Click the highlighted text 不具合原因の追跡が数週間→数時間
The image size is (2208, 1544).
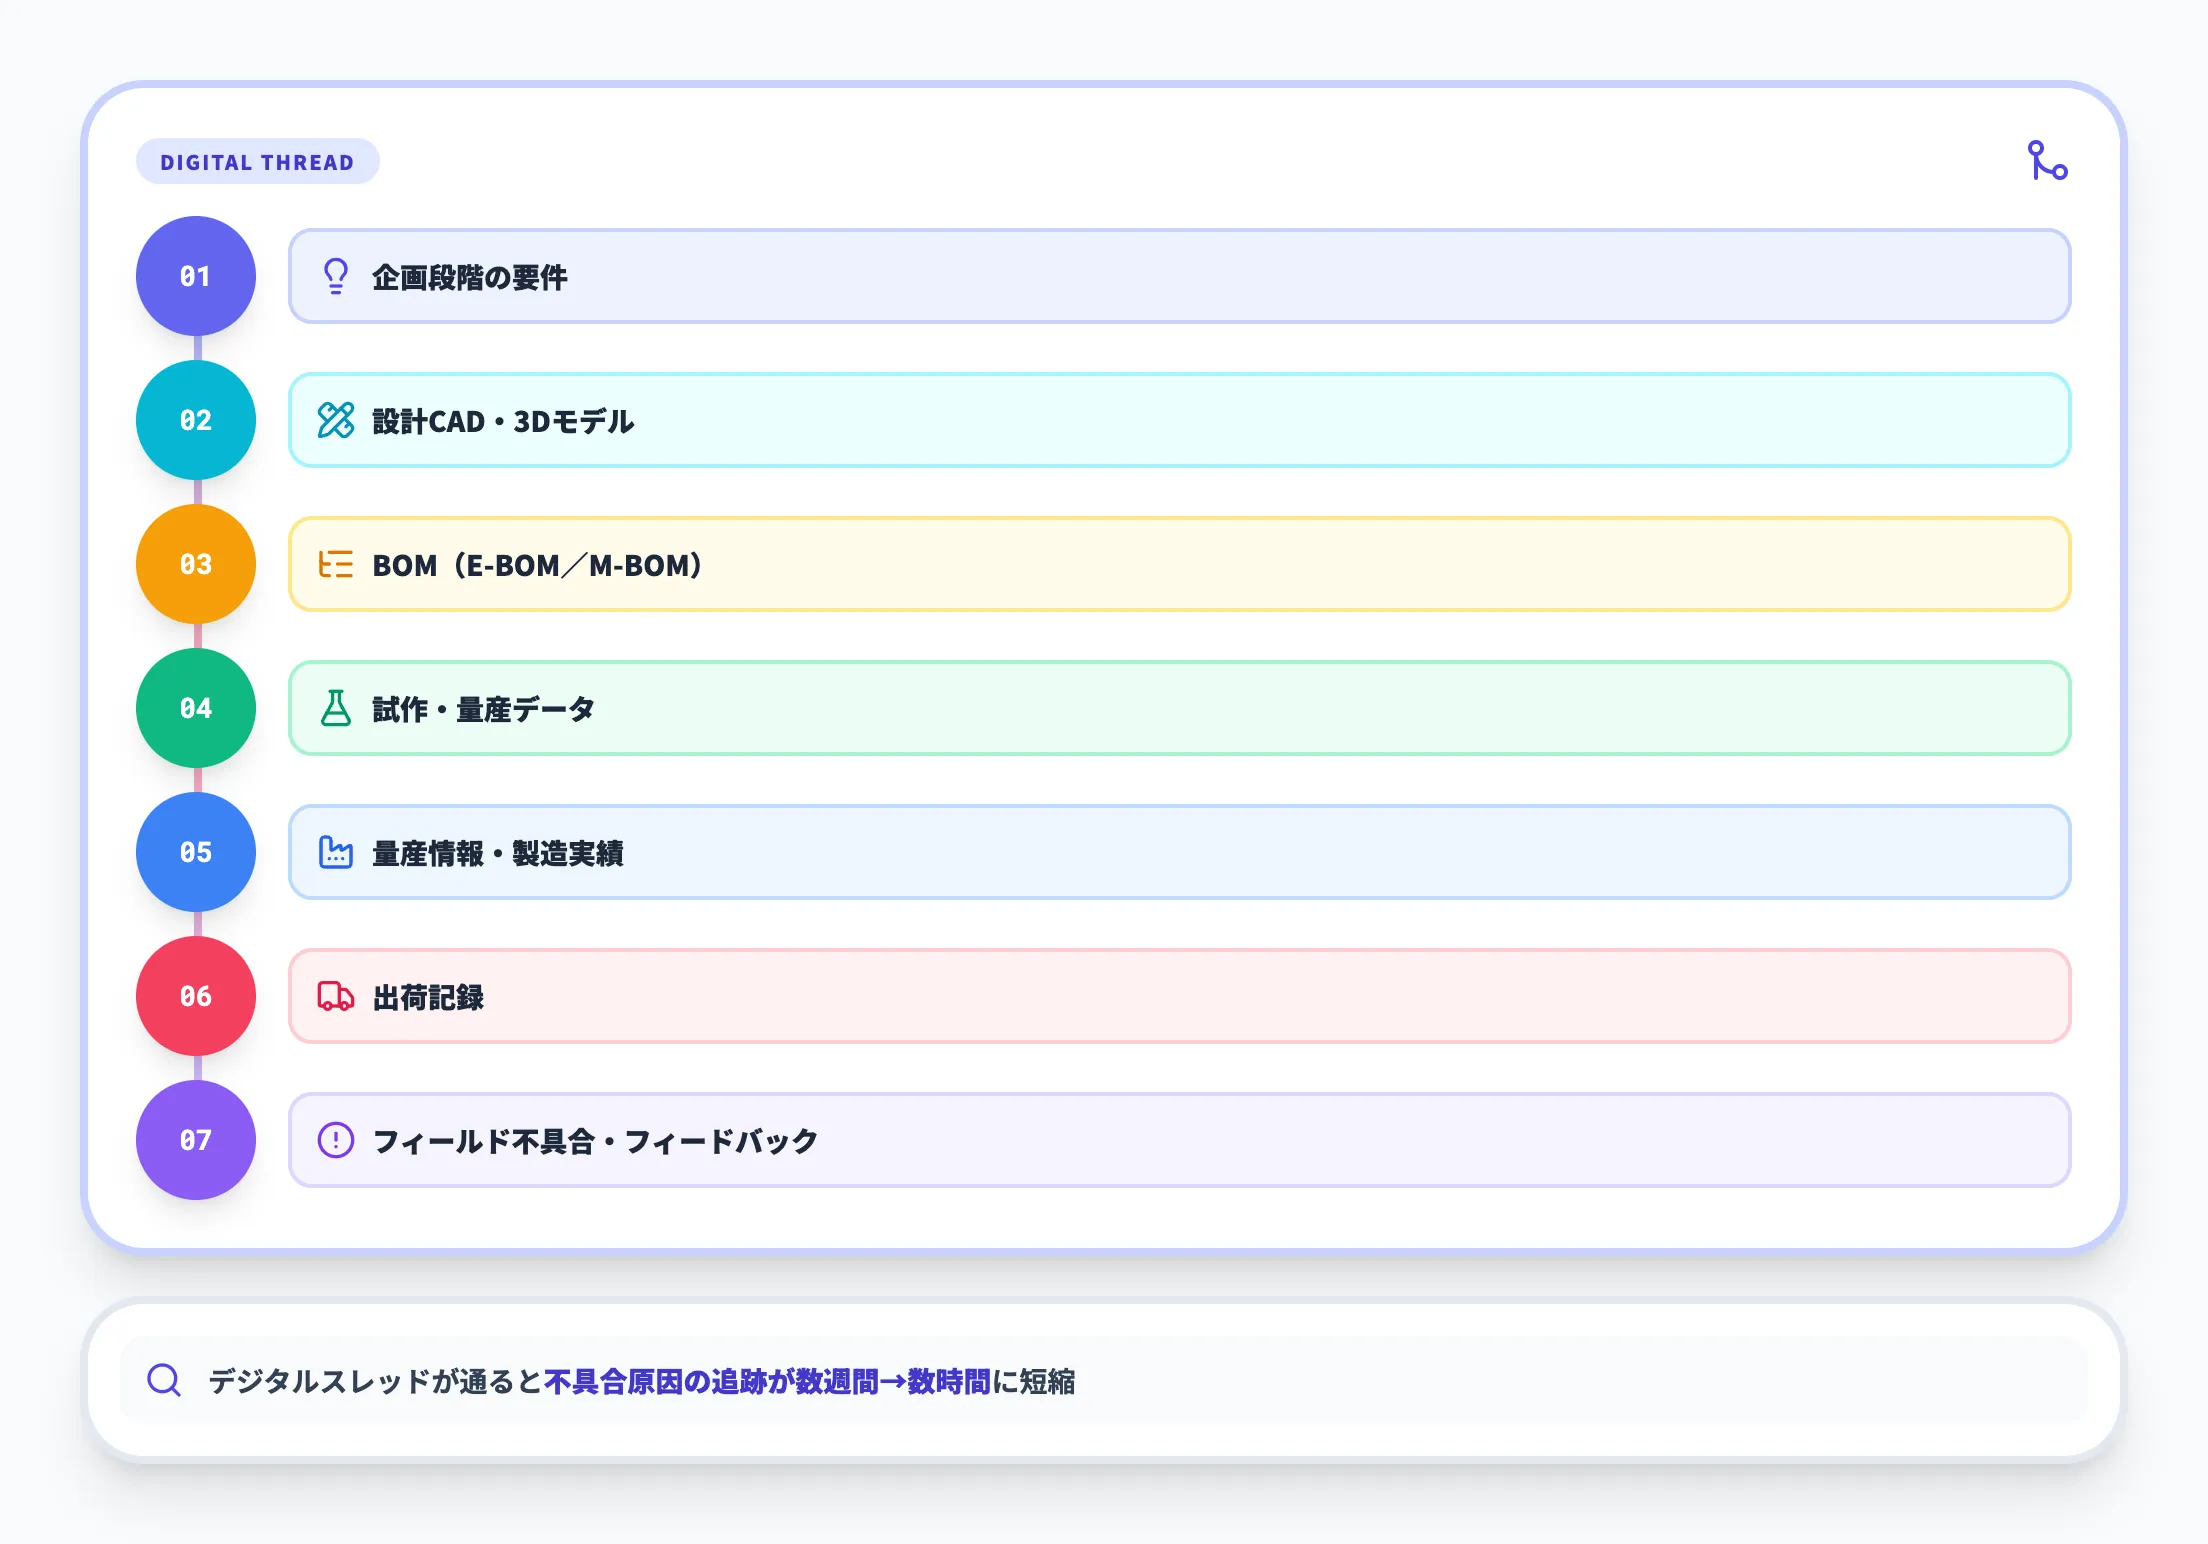point(767,1381)
